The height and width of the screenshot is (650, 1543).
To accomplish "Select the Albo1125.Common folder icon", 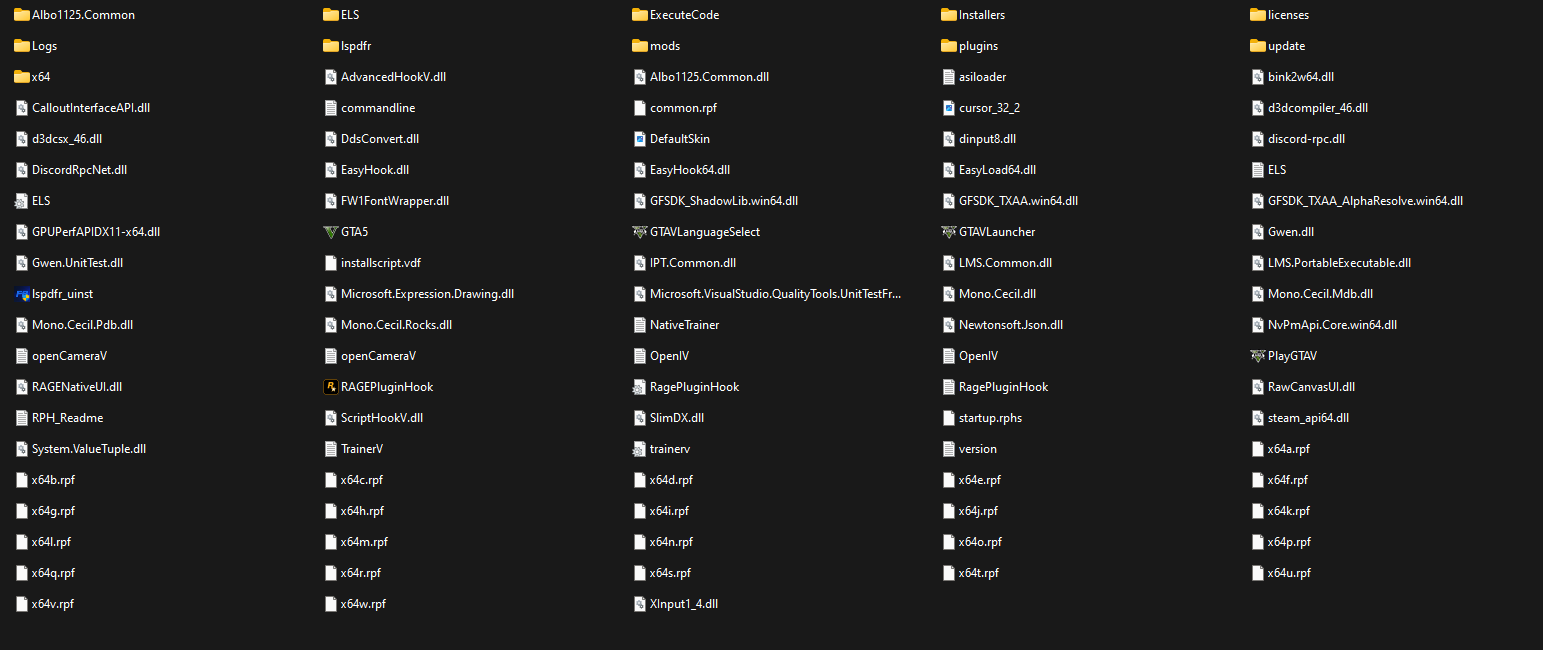I will tap(22, 15).
